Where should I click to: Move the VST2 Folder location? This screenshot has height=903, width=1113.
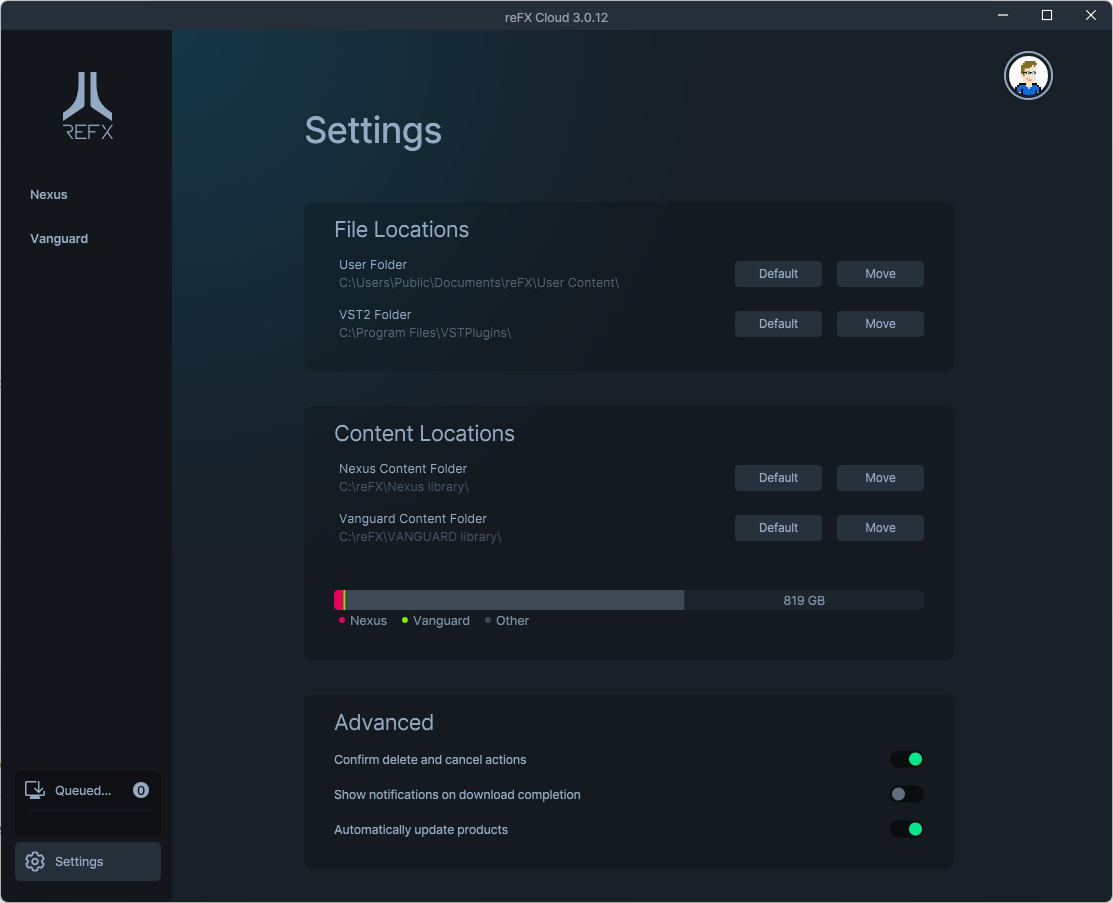click(880, 324)
